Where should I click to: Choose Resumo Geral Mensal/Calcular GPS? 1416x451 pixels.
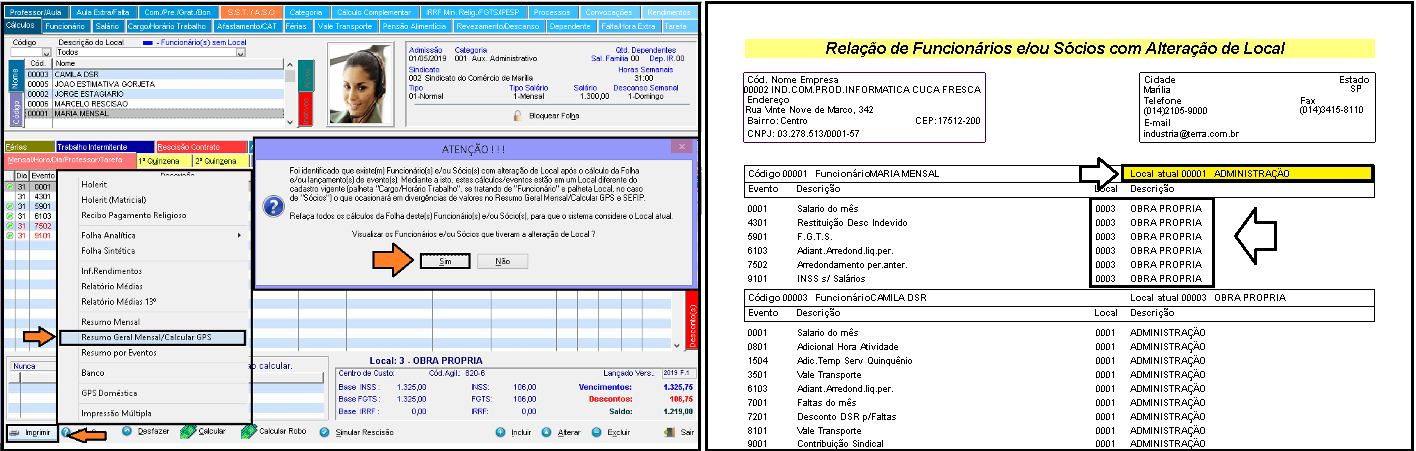pyautogui.click(x=151, y=338)
